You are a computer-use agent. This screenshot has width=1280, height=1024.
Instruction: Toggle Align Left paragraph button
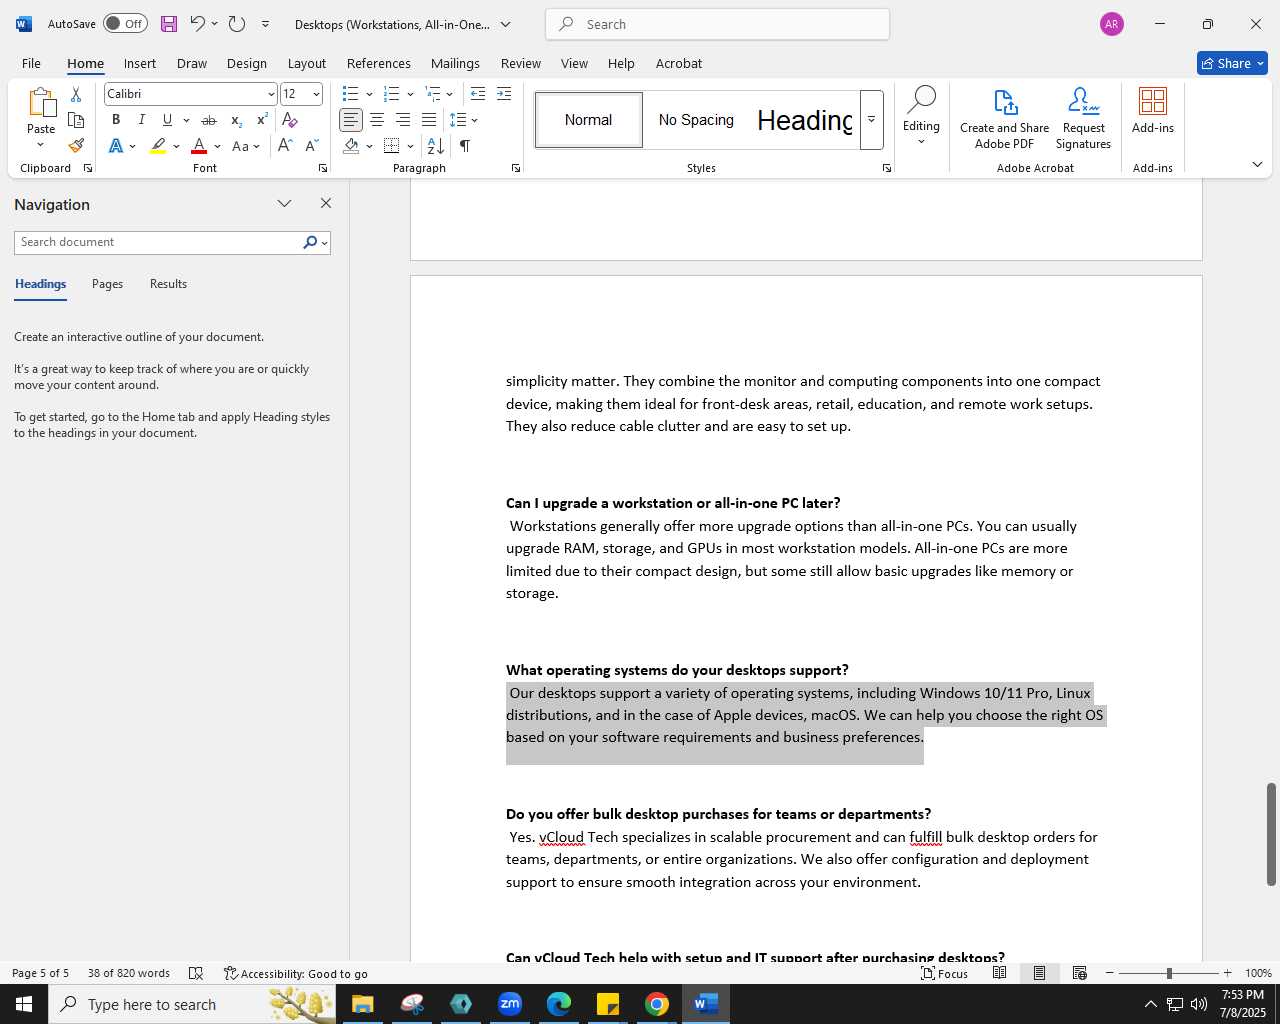click(351, 120)
